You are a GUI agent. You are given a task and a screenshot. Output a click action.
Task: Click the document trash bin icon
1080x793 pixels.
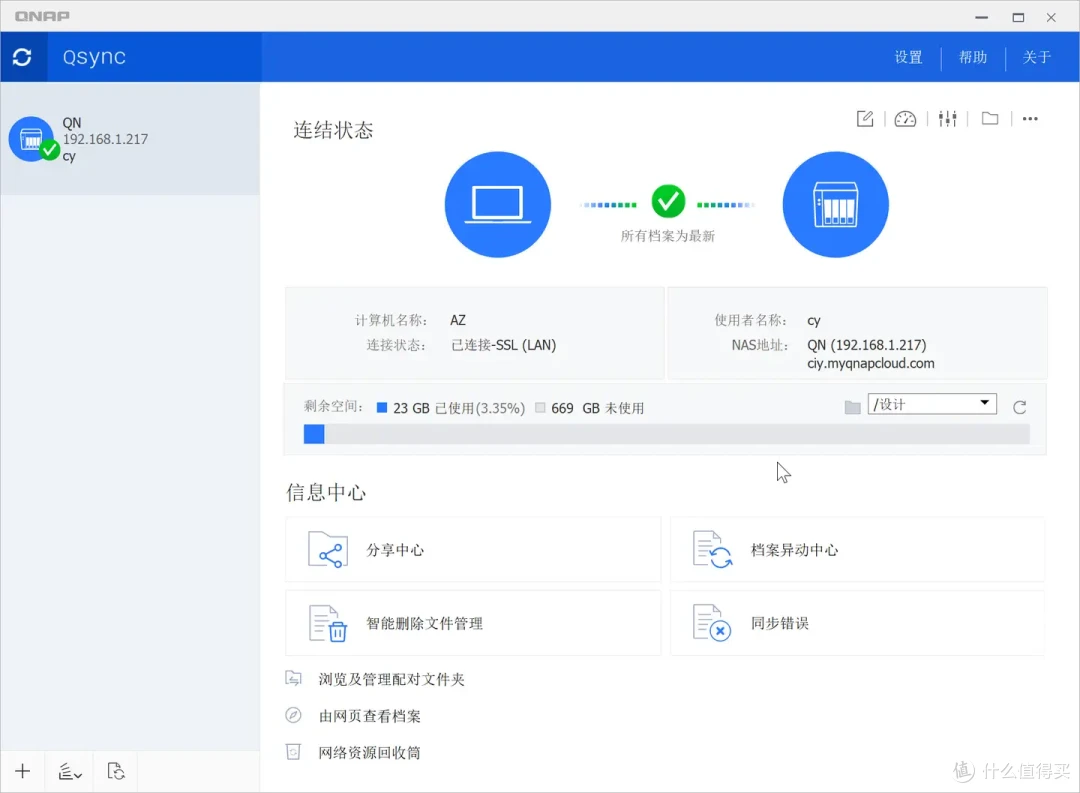click(328, 623)
